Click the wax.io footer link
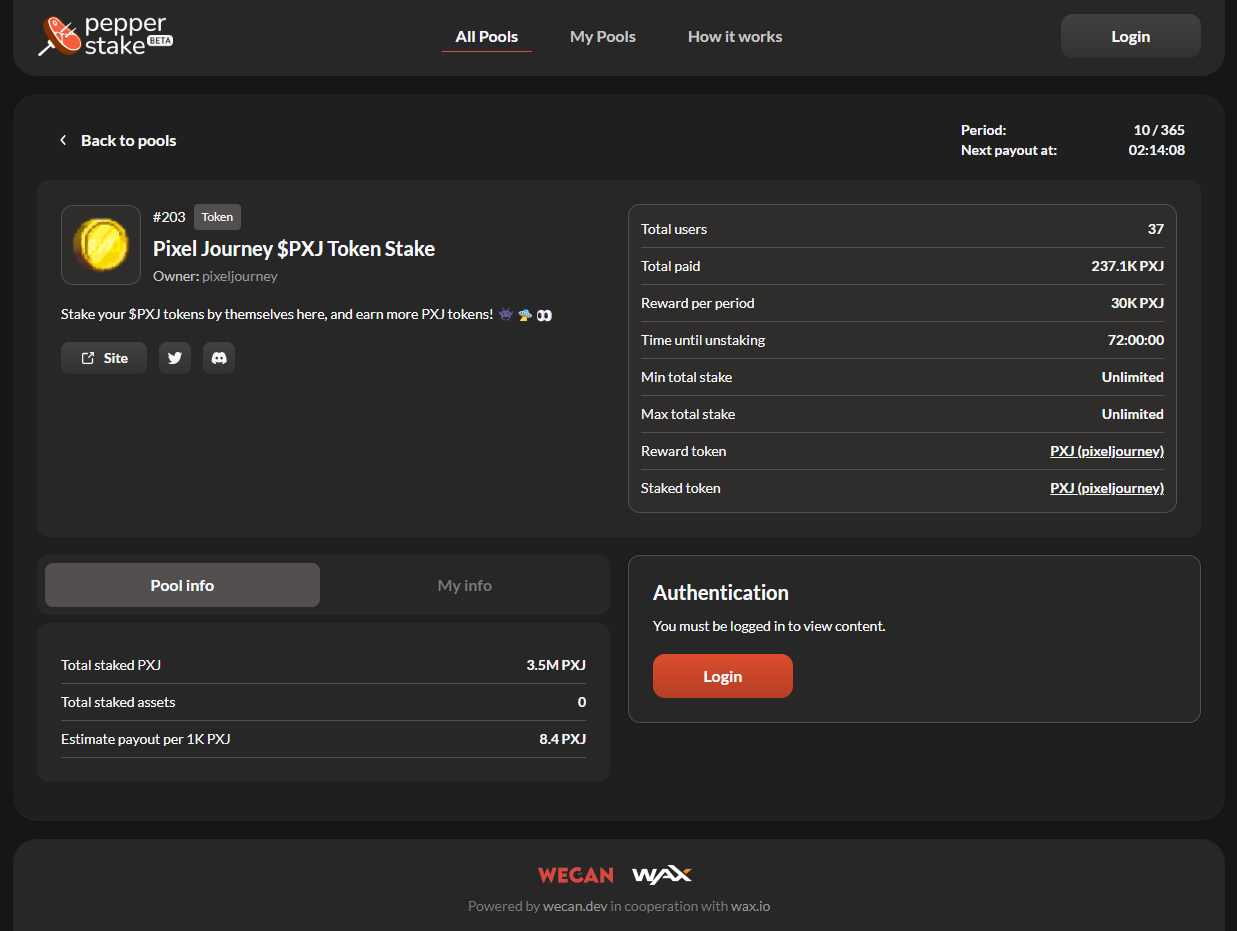This screenshot has width=1237, height=931. (x=749, y=906)
